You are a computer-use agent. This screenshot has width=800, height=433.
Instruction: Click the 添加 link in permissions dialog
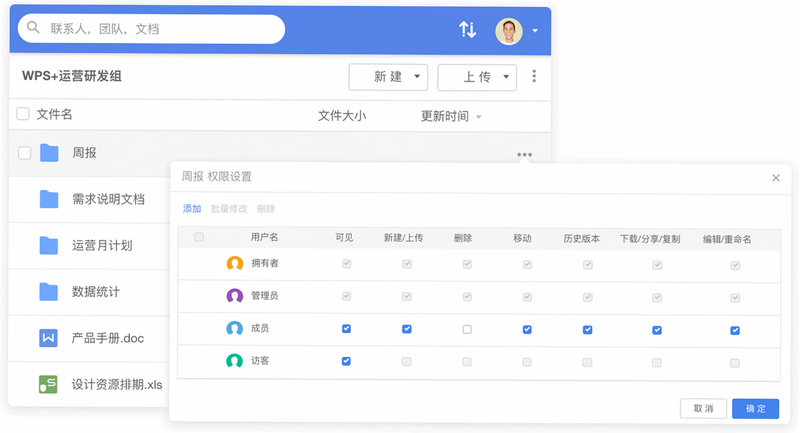click(x=192, y=209)
